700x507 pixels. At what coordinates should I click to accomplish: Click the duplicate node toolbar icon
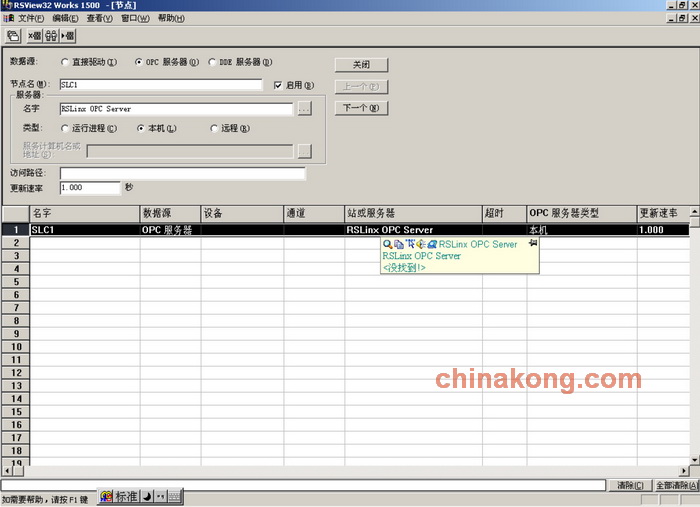51,36
